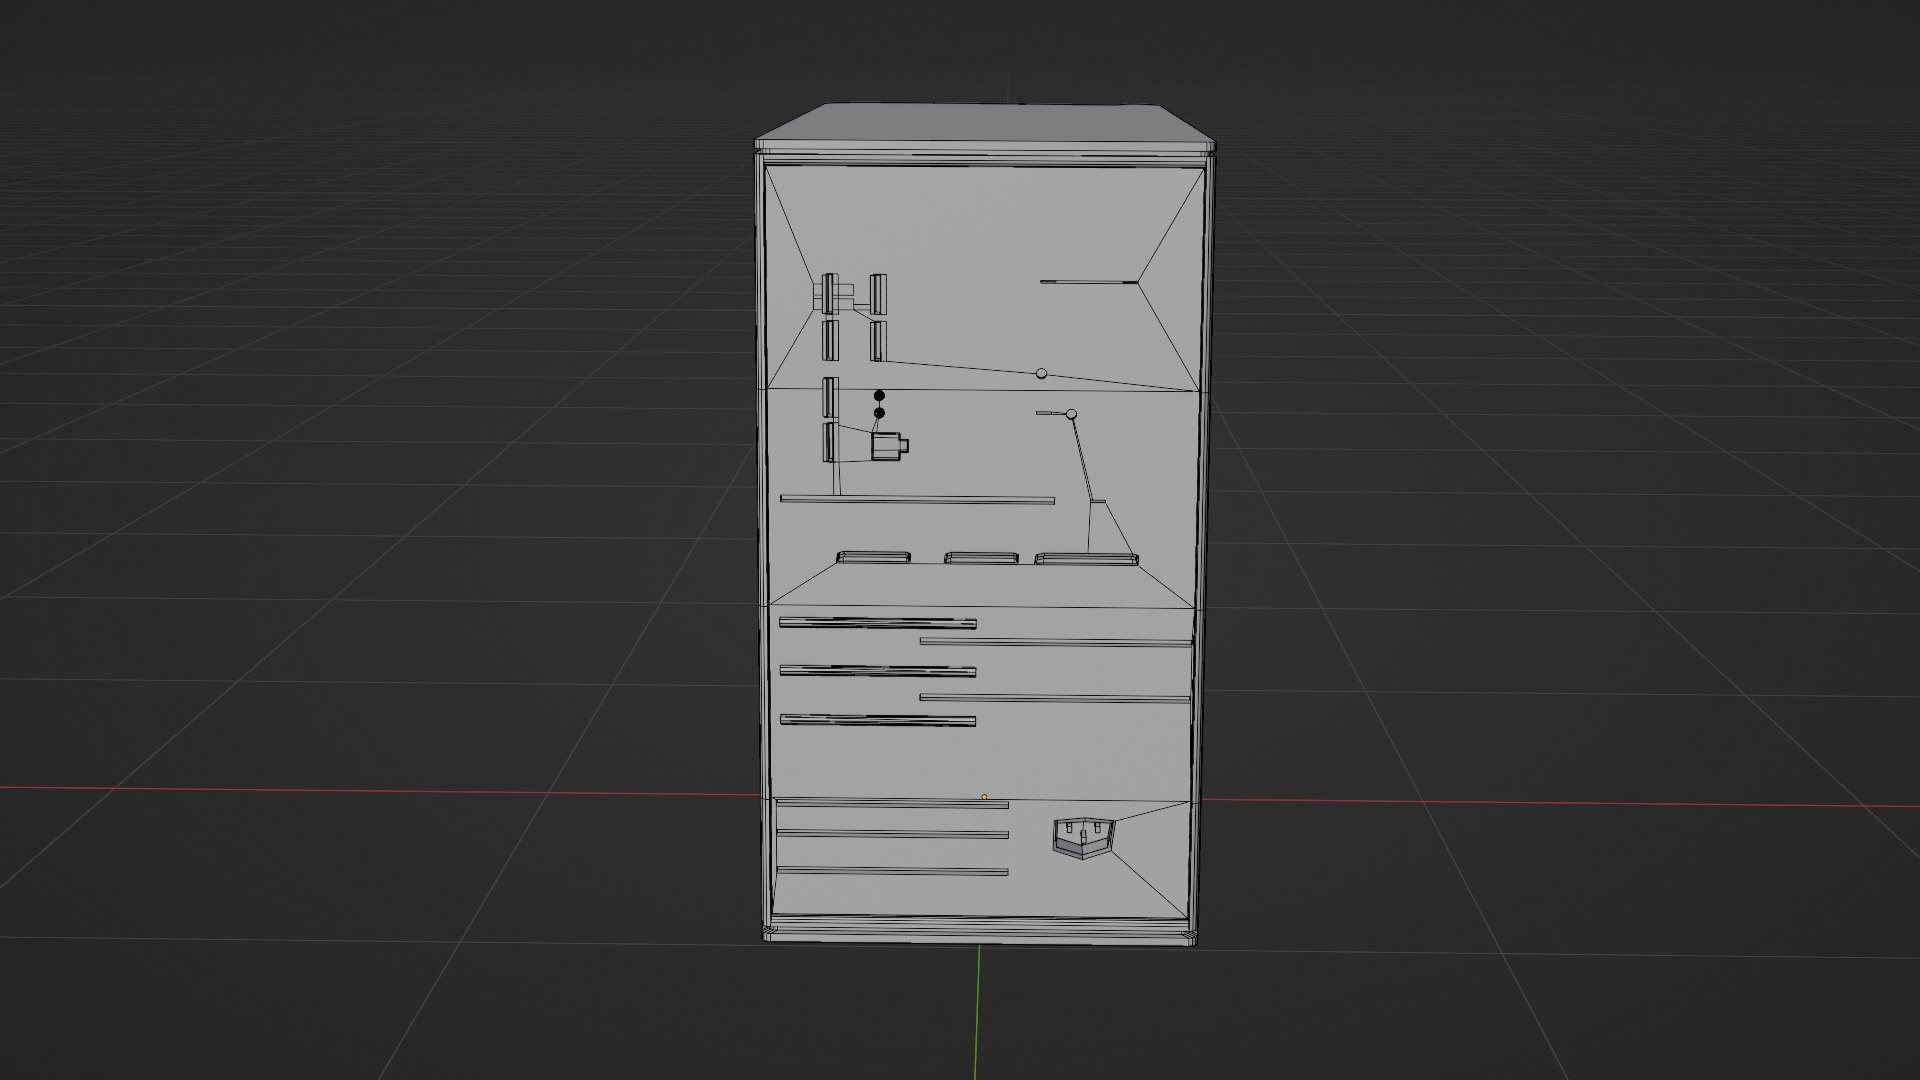
Task: Select the leftmost of three flat slots
Action: pyautogui.click(x=873, y=557)
